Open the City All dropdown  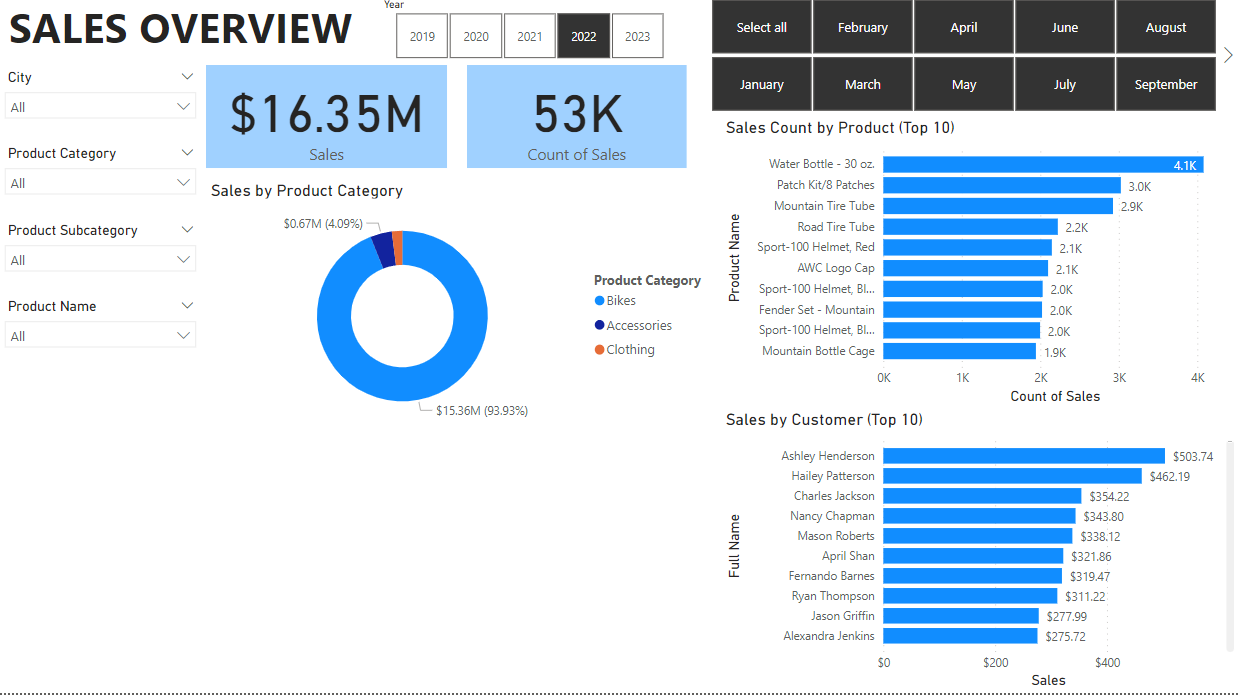[x=100, y=107]
